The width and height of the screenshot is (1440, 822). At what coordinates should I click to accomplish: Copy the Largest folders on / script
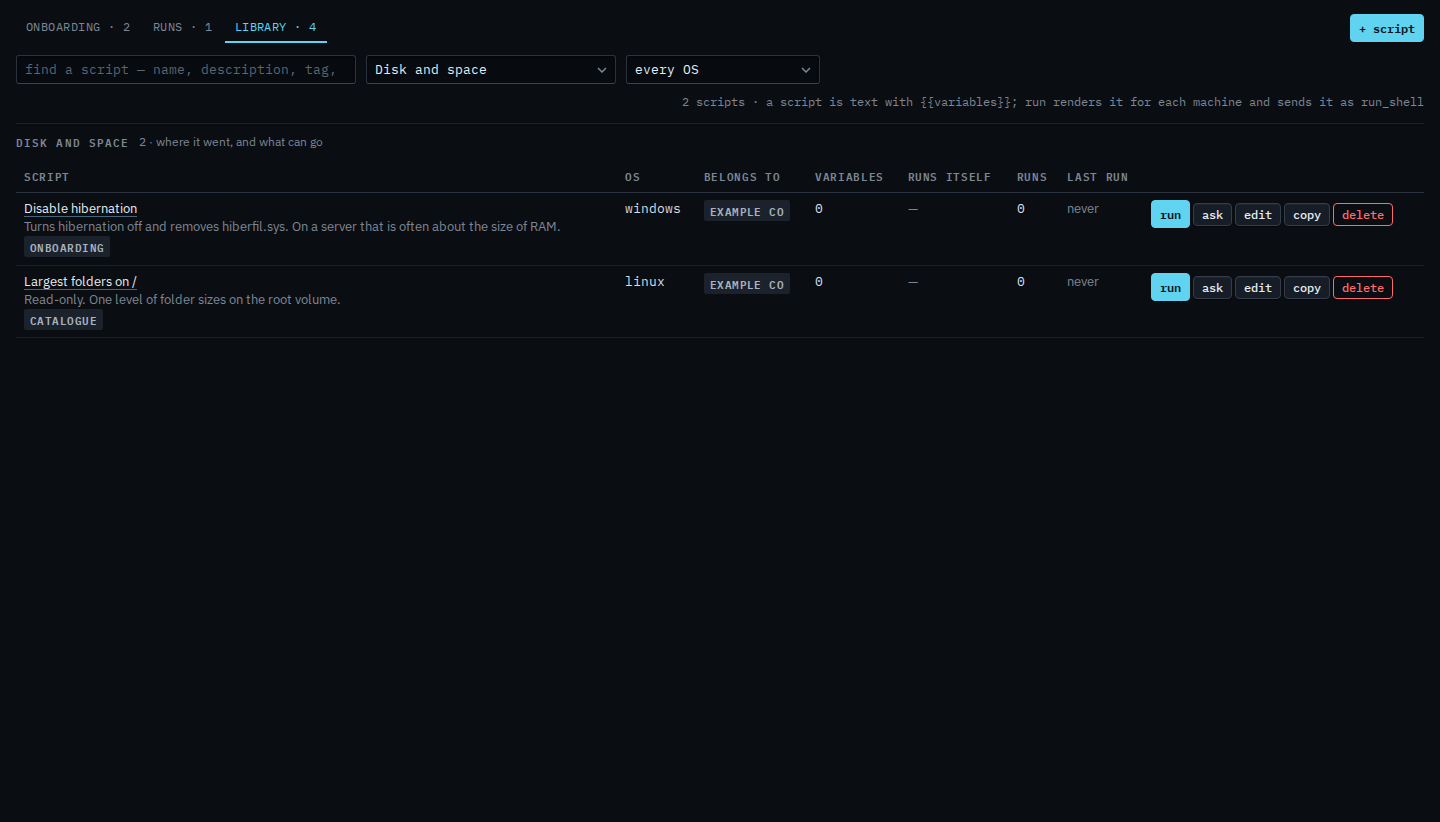point(1307,288)
